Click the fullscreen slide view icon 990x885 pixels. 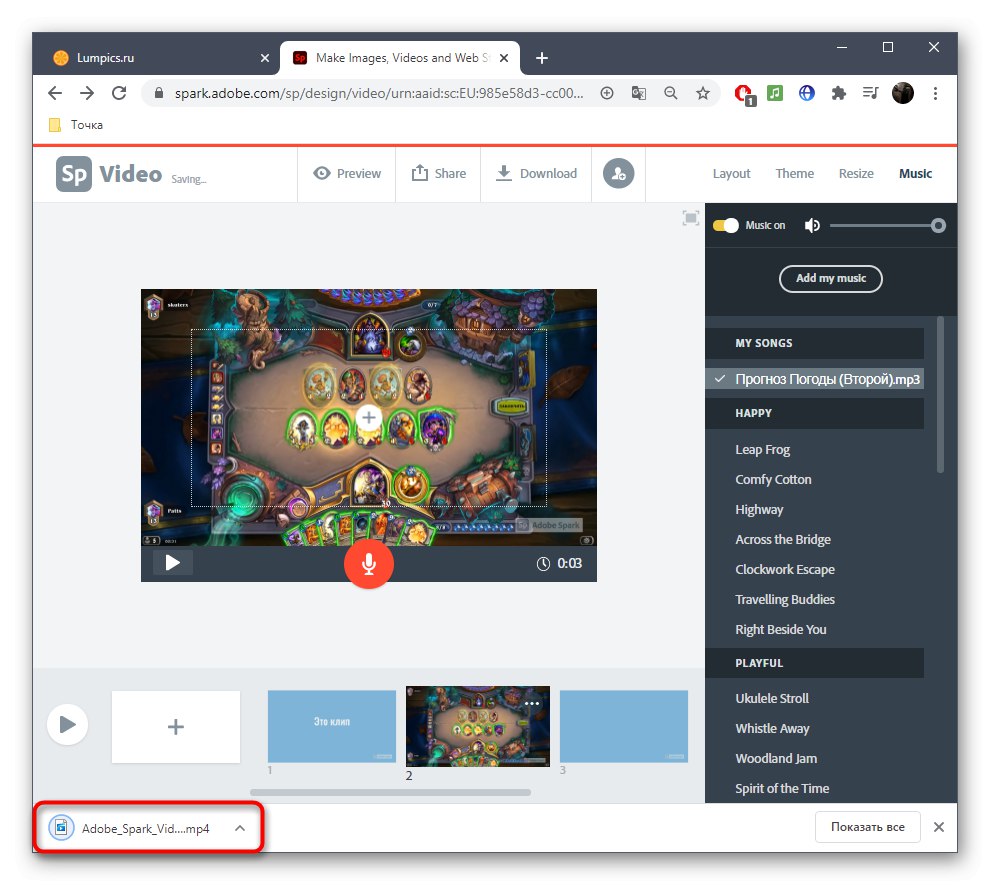(691, 218)
